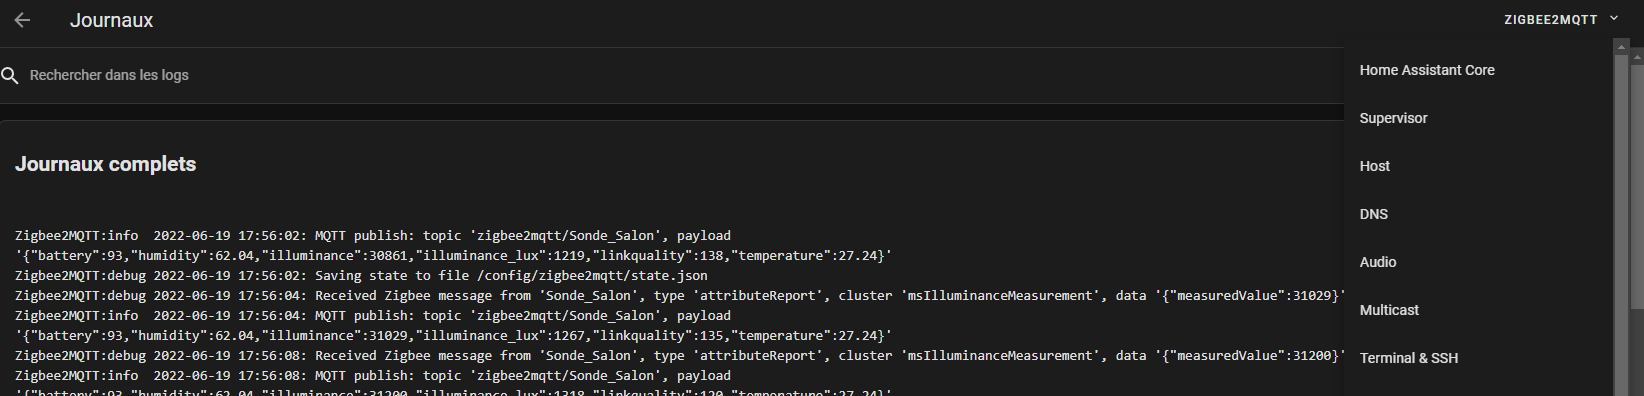
Task: Click the chevron beside ZIGBEE2MQTT
Action: 1614,19
